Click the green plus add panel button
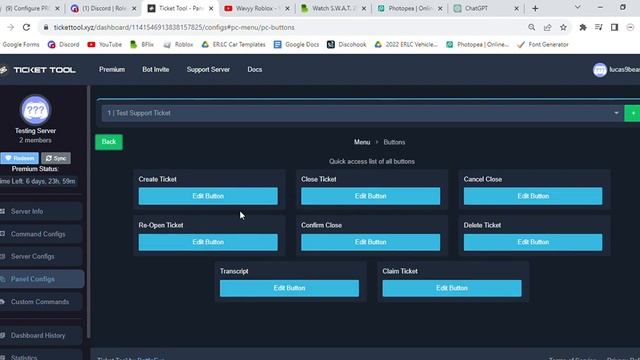The image size is (640, 360). [632, 113]
